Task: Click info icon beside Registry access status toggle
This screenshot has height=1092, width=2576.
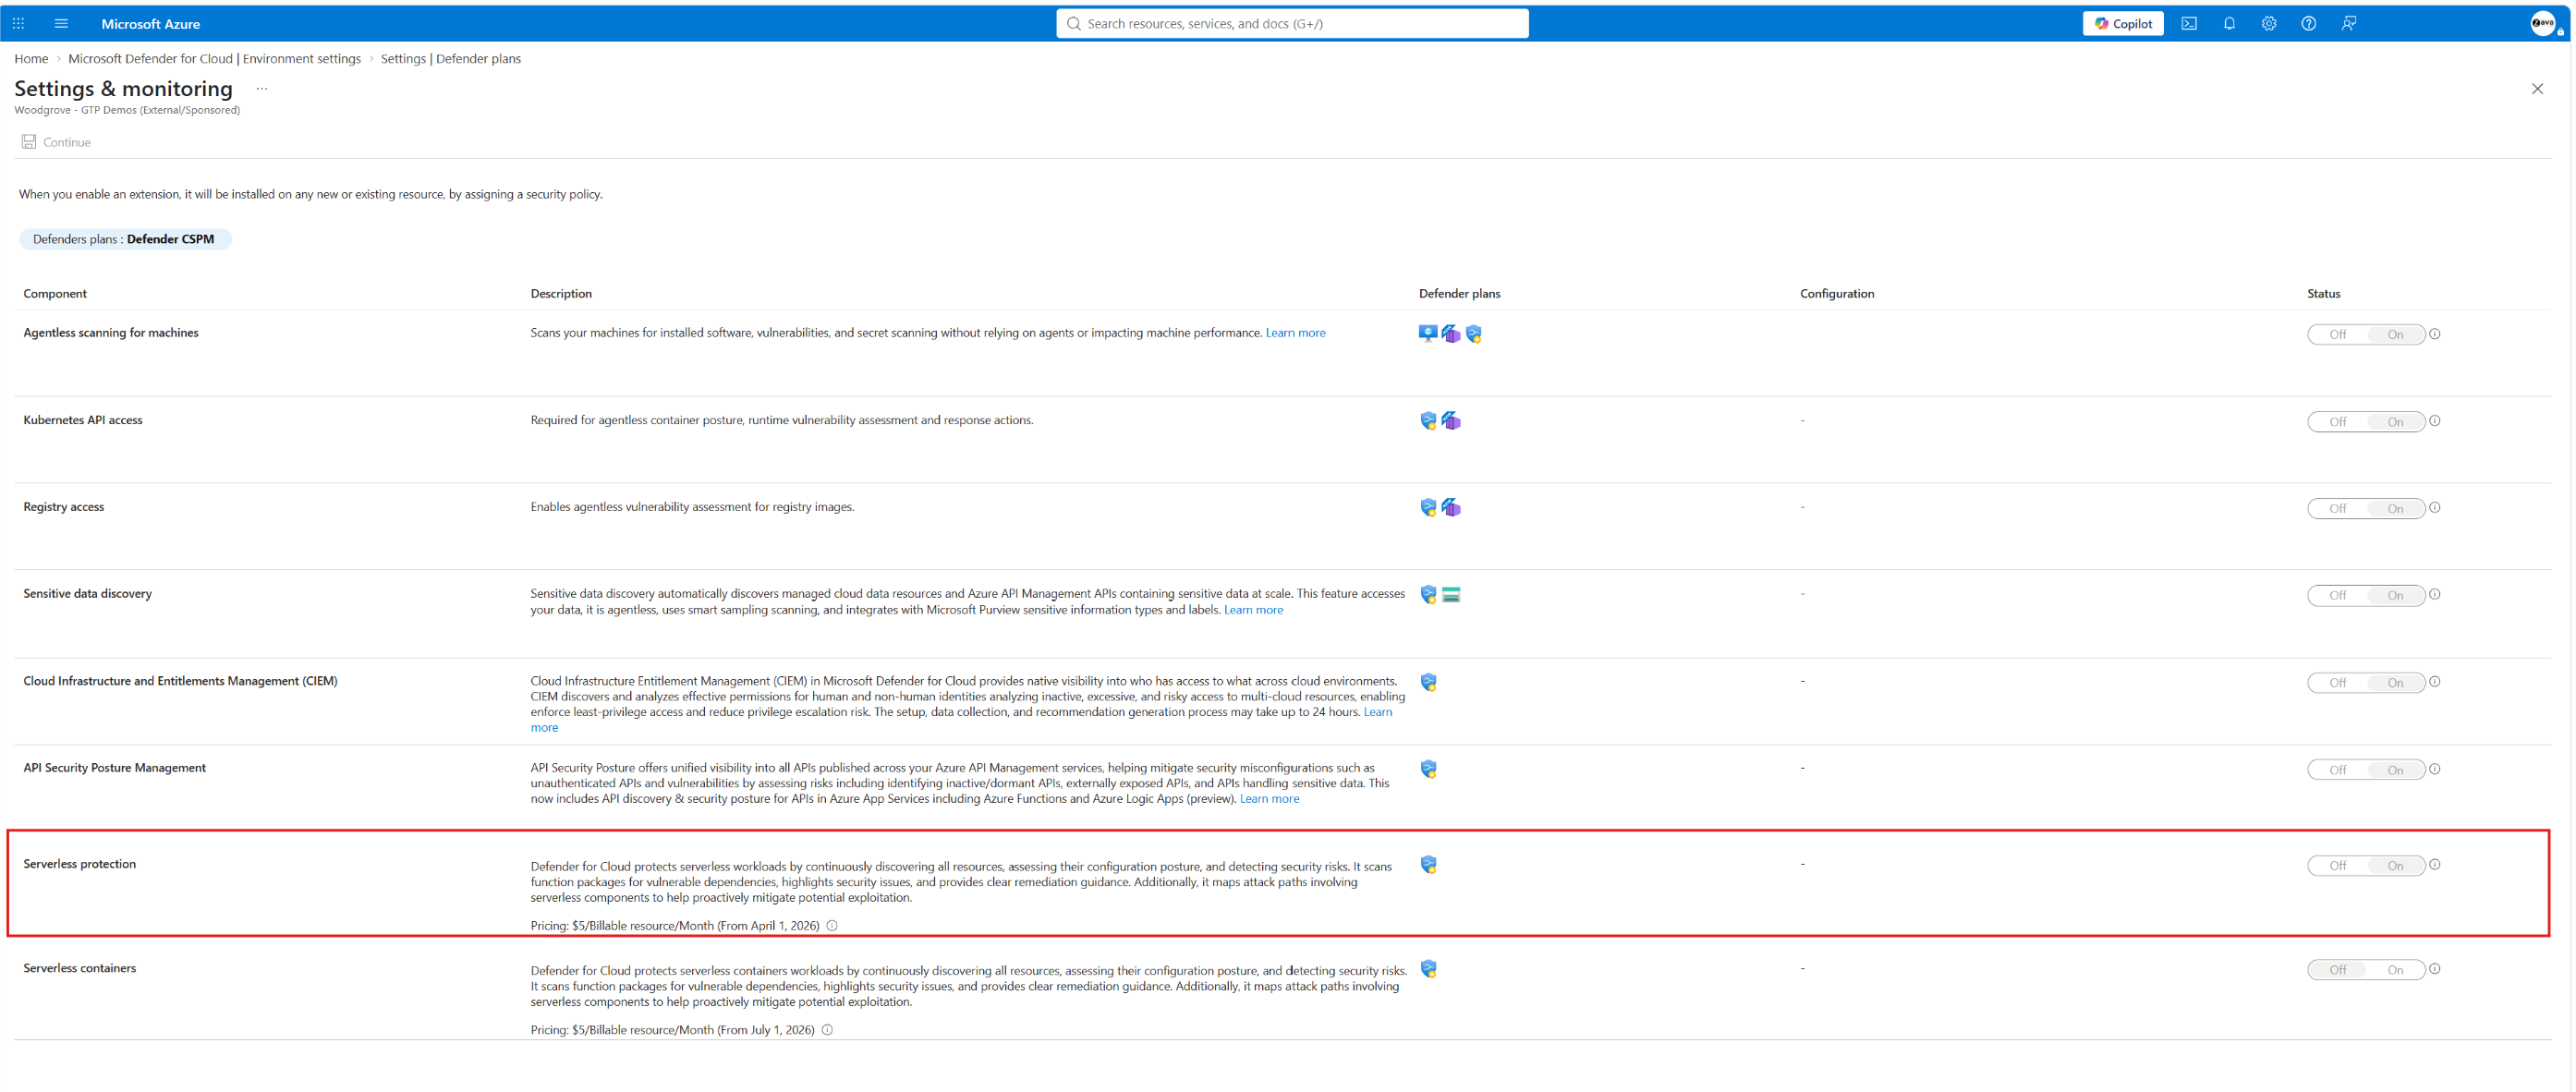Action: 2435,508
